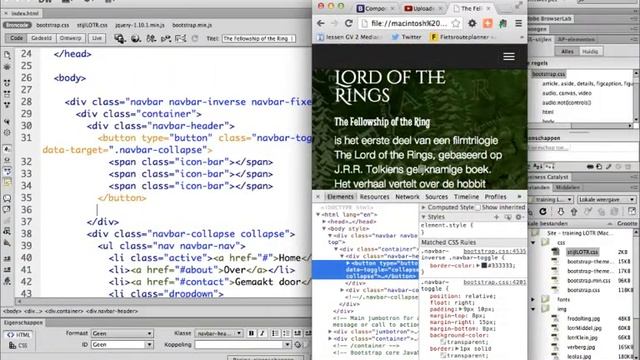This screenshot has height=360, width=640.
Task: Open the Profiles tab in DevTools
Action: point(496,197)
